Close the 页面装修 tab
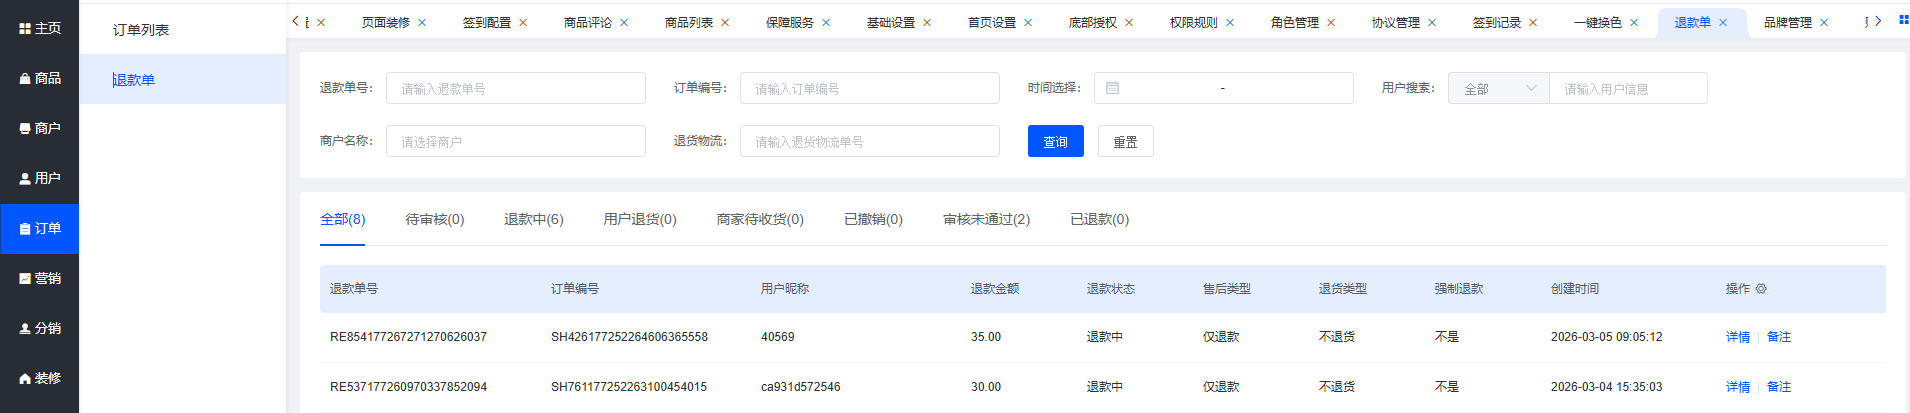 pyautogui.click(x=422, y=23)
